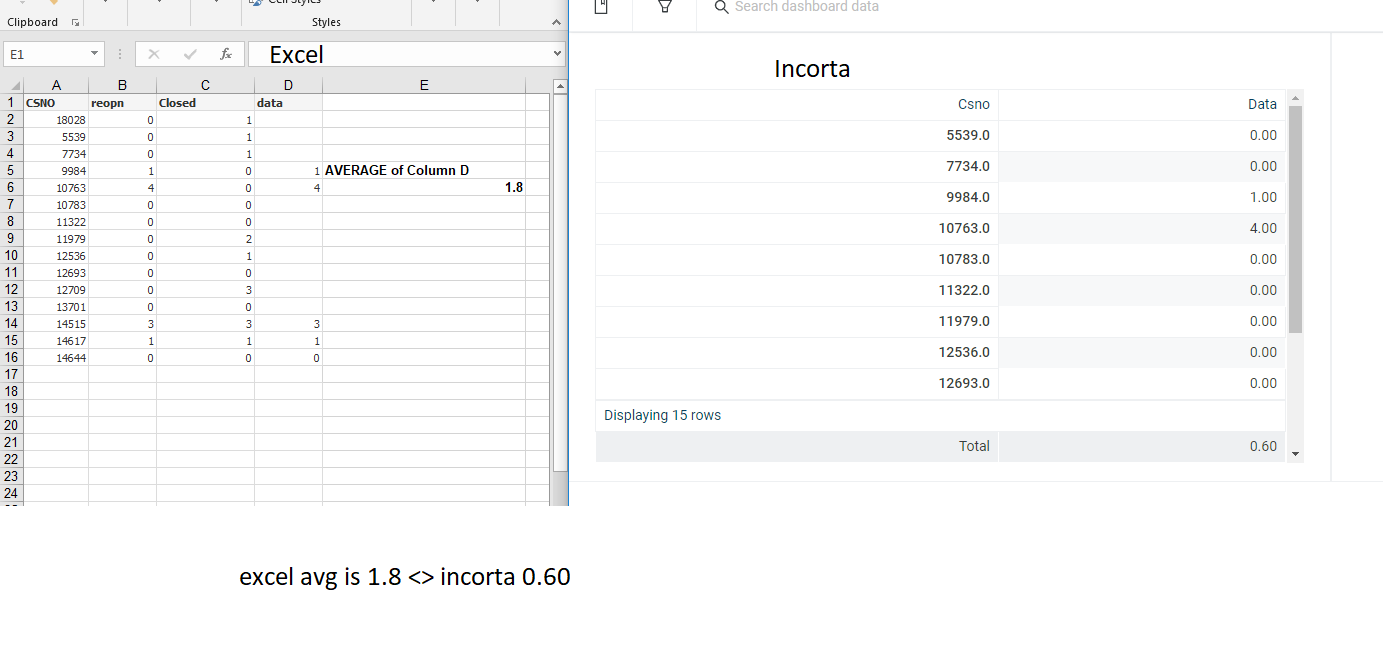
Task: Select column C header in Excel
Action: [x=205, y=86]
